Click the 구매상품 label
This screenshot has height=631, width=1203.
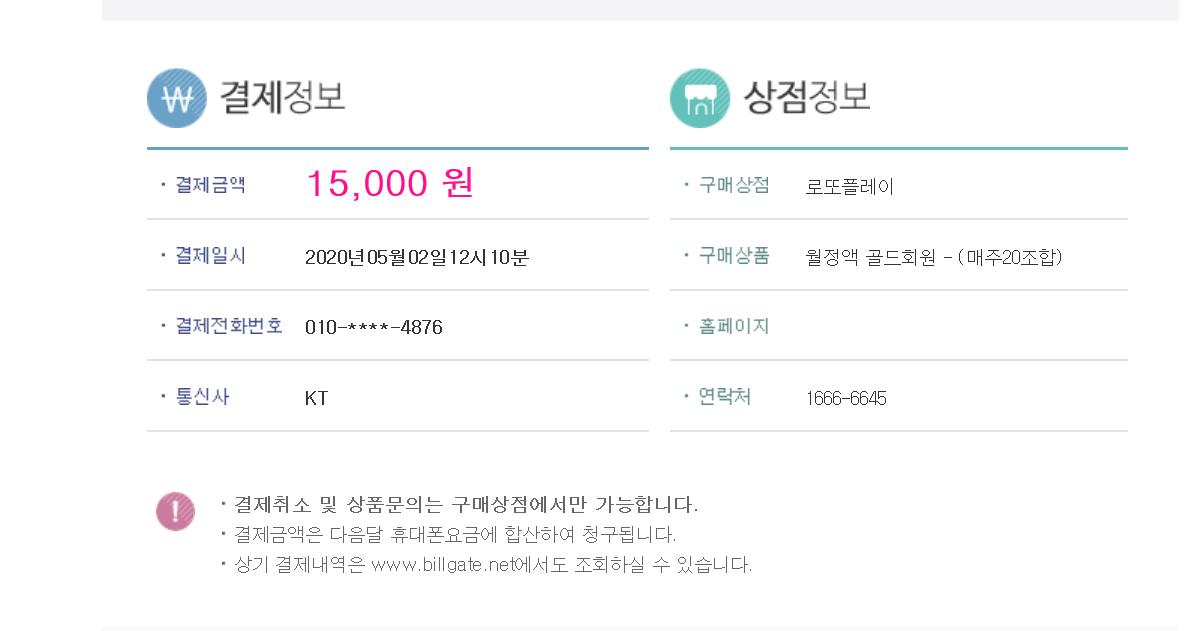[734, 256]
